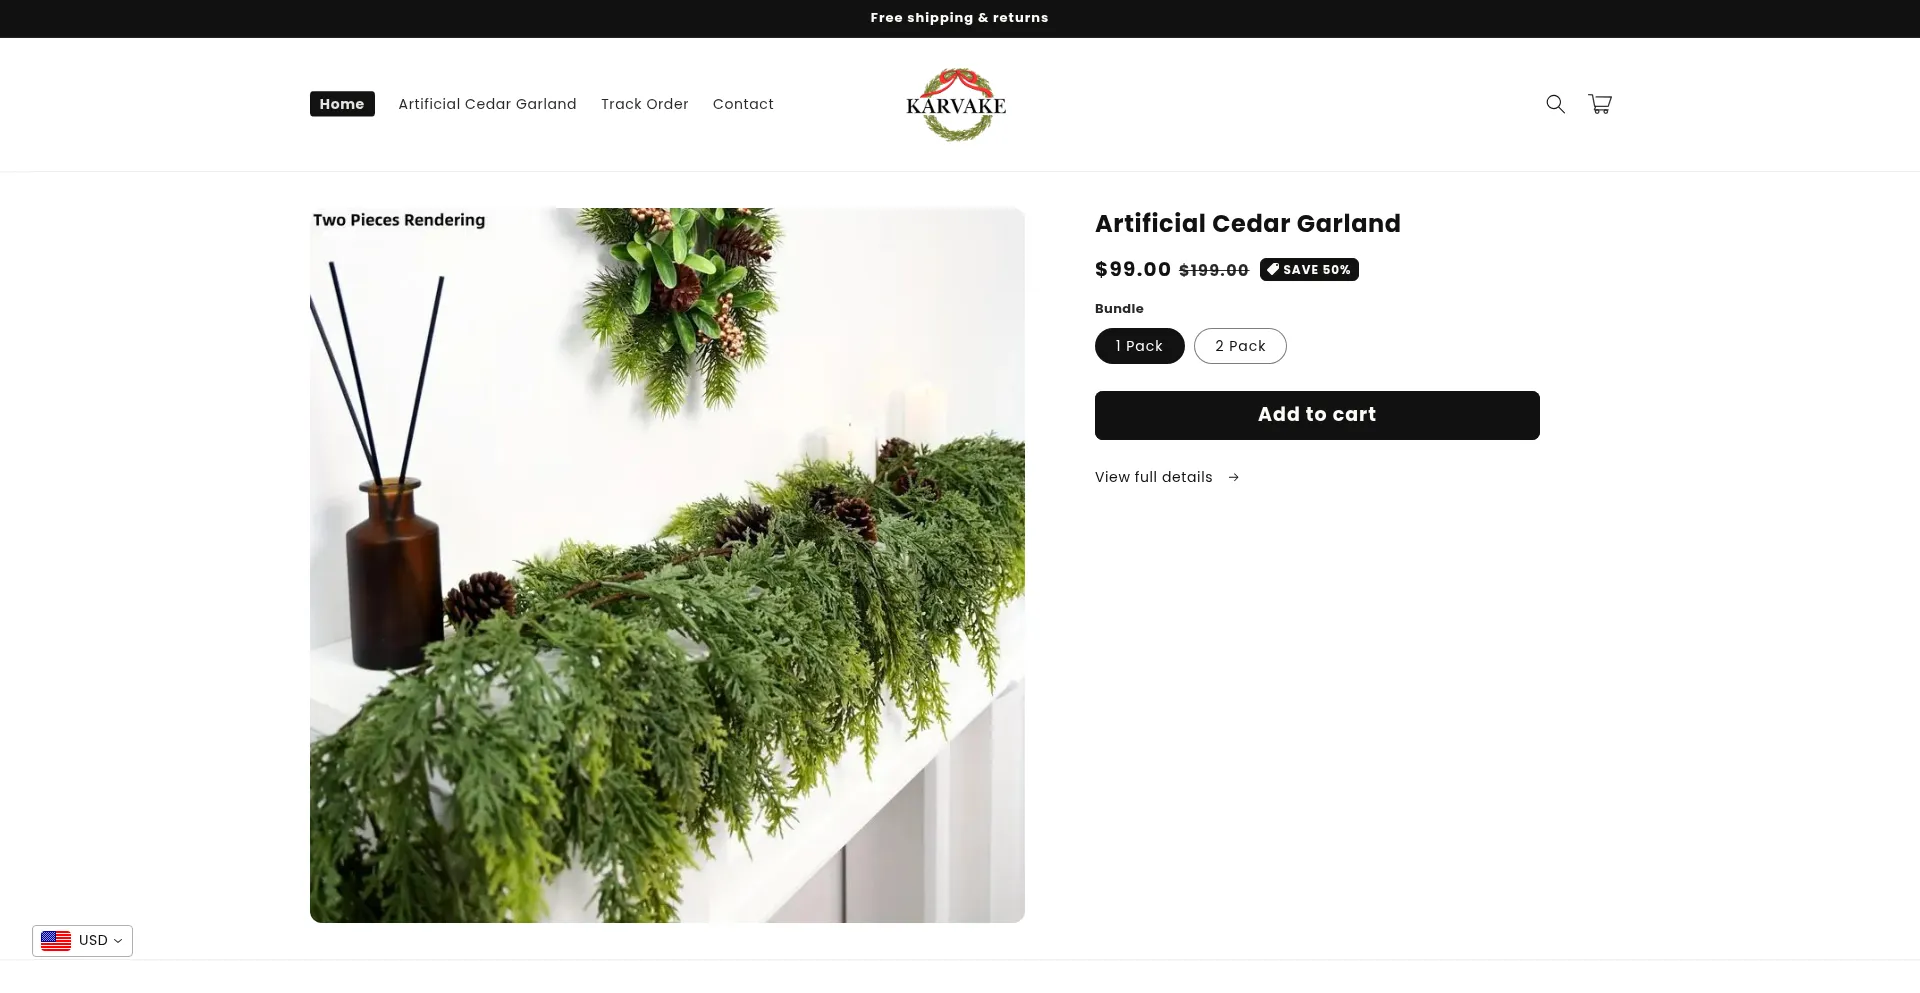Screen dimensions: 1920x993
Task: Open the search magnifier icon
Action: point(1555,104)
